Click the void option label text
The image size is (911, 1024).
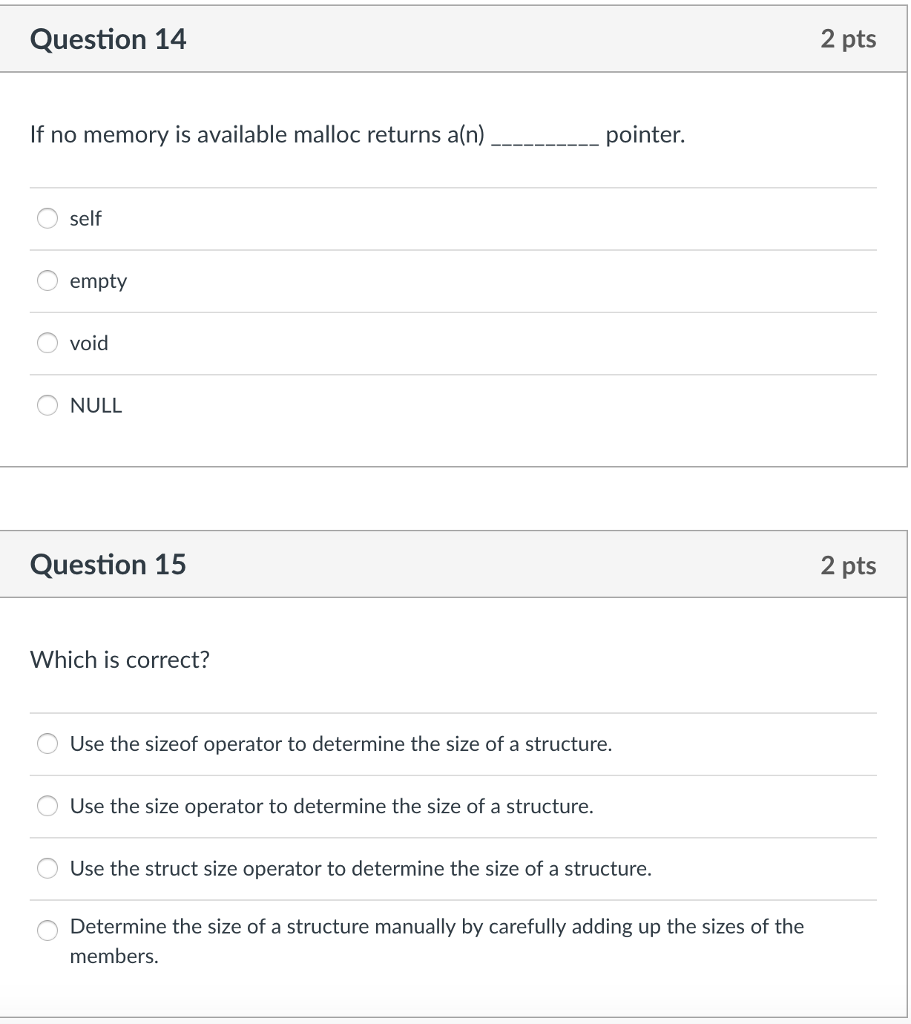tap(88, 343)
